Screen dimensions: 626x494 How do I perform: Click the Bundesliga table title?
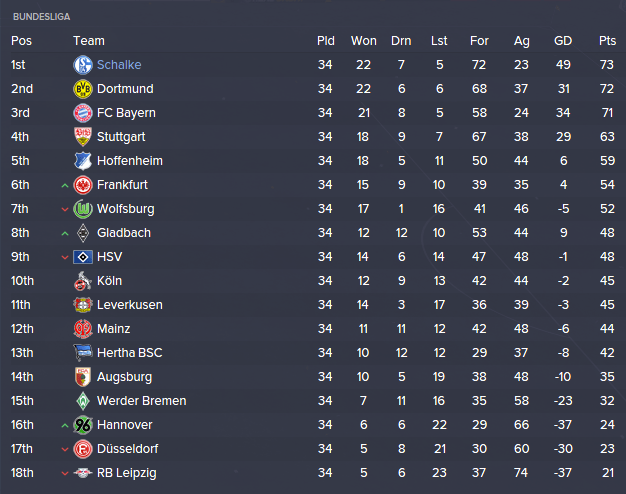[x=41, y=17]
